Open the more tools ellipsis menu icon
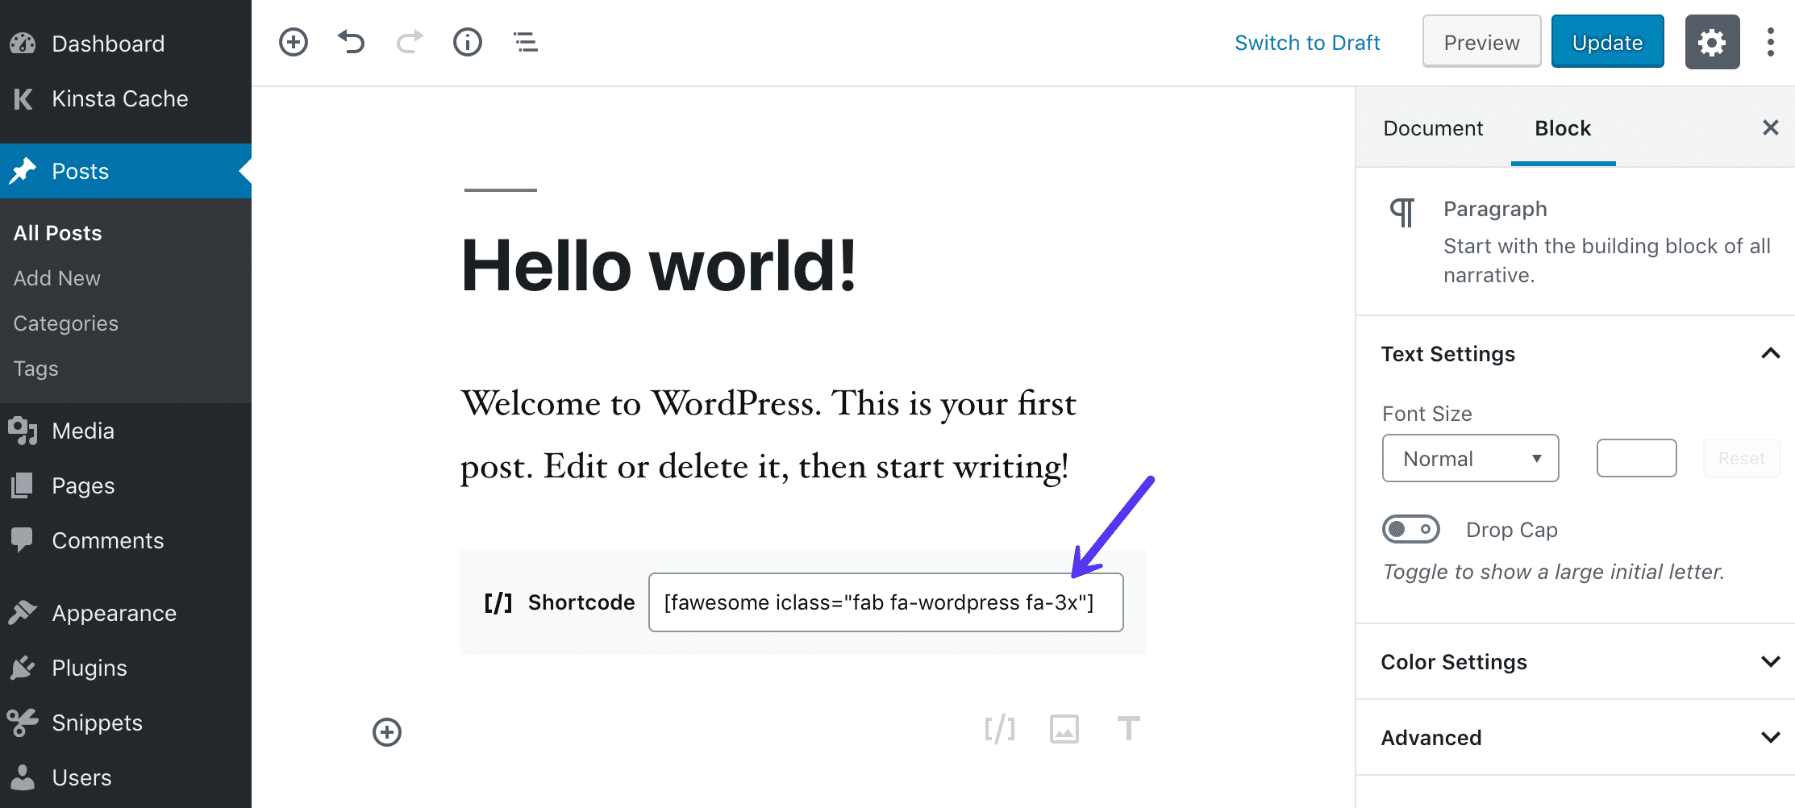 coord(1770,41)
